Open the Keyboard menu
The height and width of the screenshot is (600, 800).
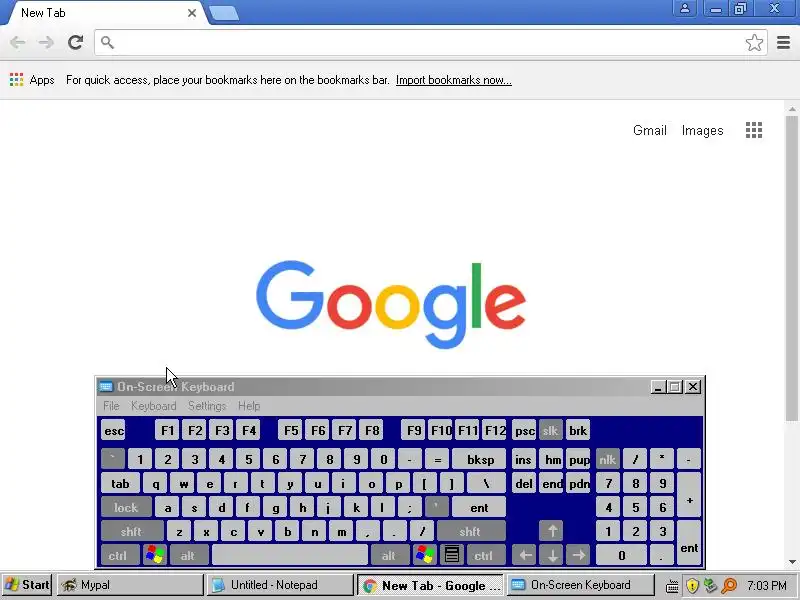154,406
